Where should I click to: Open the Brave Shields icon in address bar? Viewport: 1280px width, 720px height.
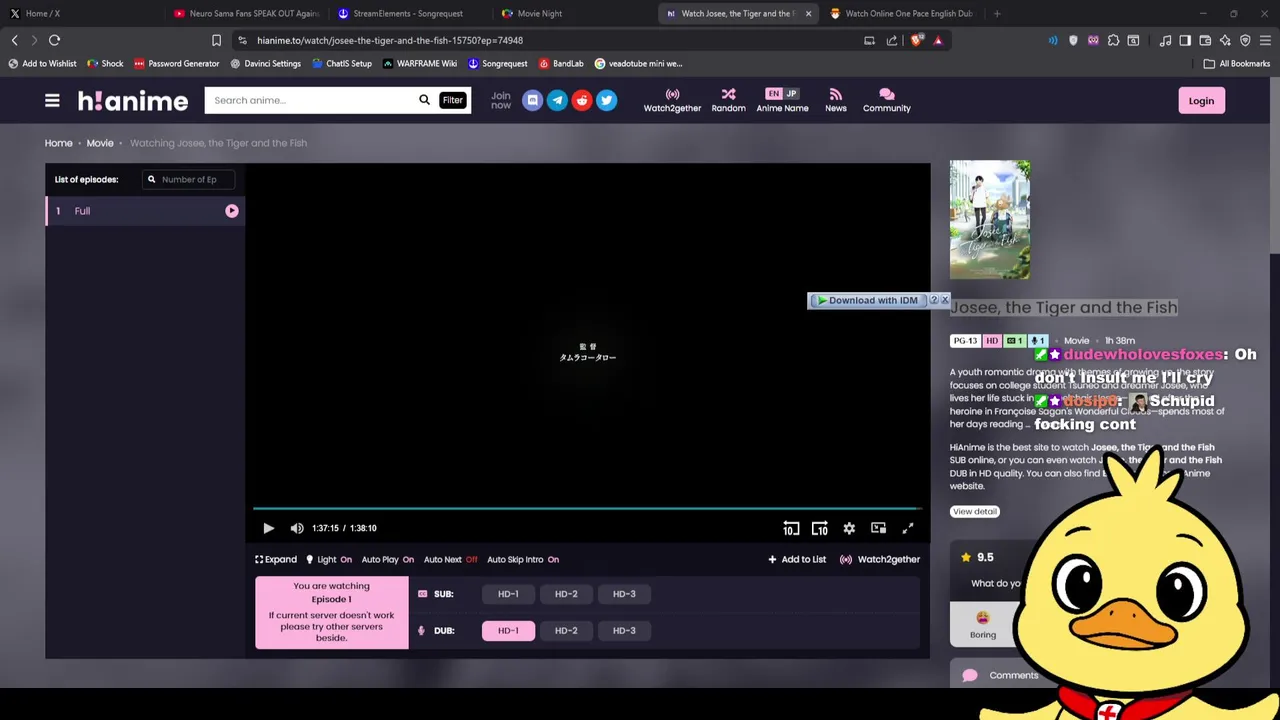pyautogui.click(x=917, y=40)
